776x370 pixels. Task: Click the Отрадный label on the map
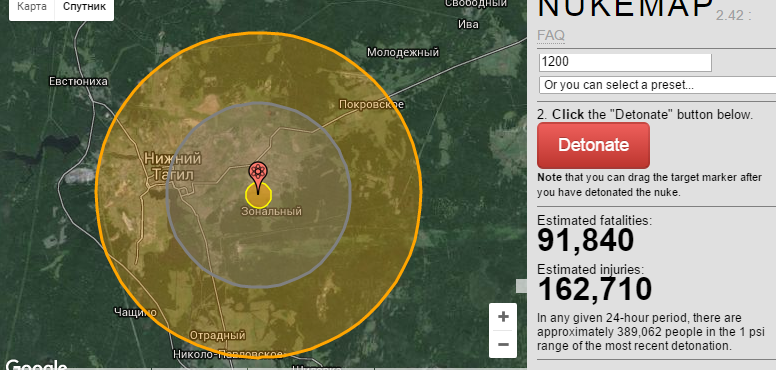[218, 335]
